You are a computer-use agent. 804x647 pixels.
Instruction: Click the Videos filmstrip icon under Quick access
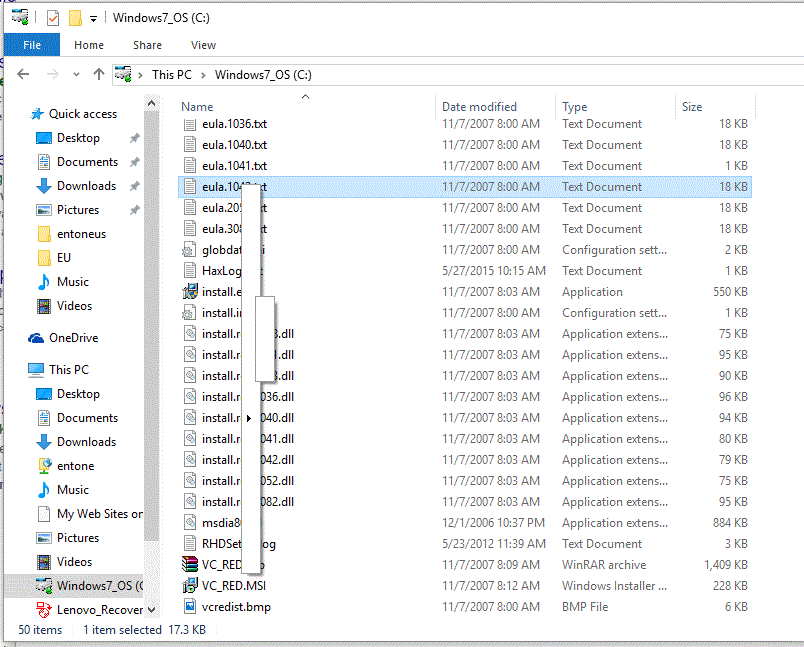click(x=44, y=306)
